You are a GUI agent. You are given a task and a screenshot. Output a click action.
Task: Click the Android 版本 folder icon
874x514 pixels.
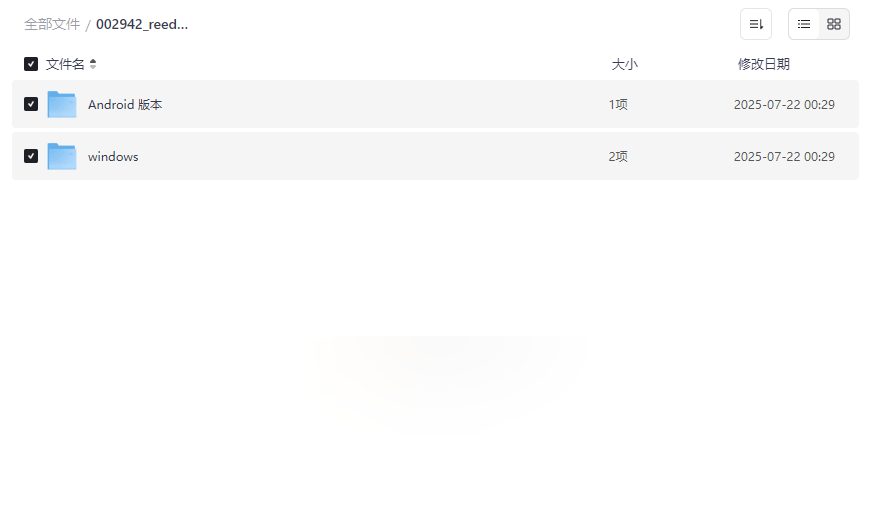[x=62, y=104]
